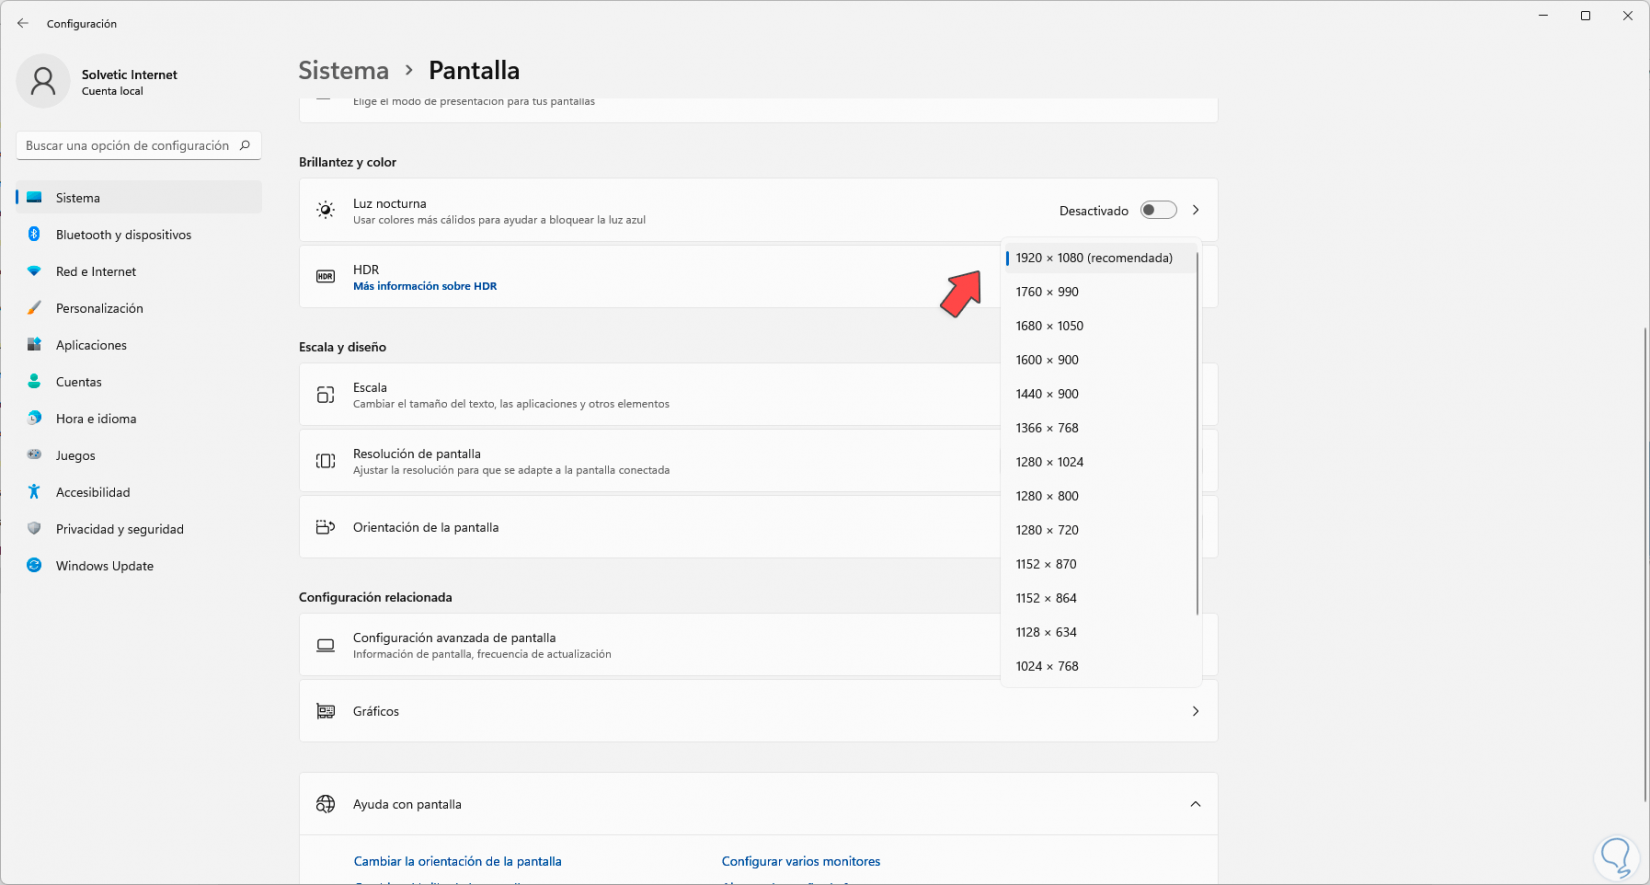The image size is (1650, 885).
Task: Select 1920 × 1080 (recomendada) resolution
Action: [1094, 258]
